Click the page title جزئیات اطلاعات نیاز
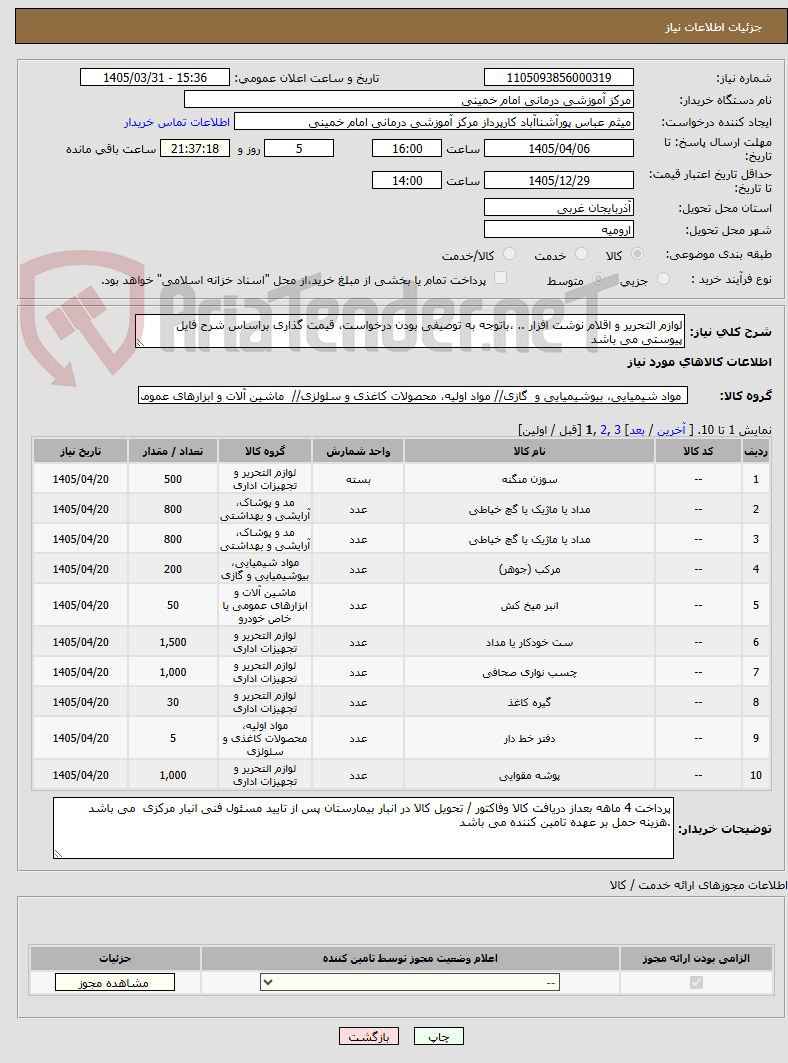 coord(713,27)
